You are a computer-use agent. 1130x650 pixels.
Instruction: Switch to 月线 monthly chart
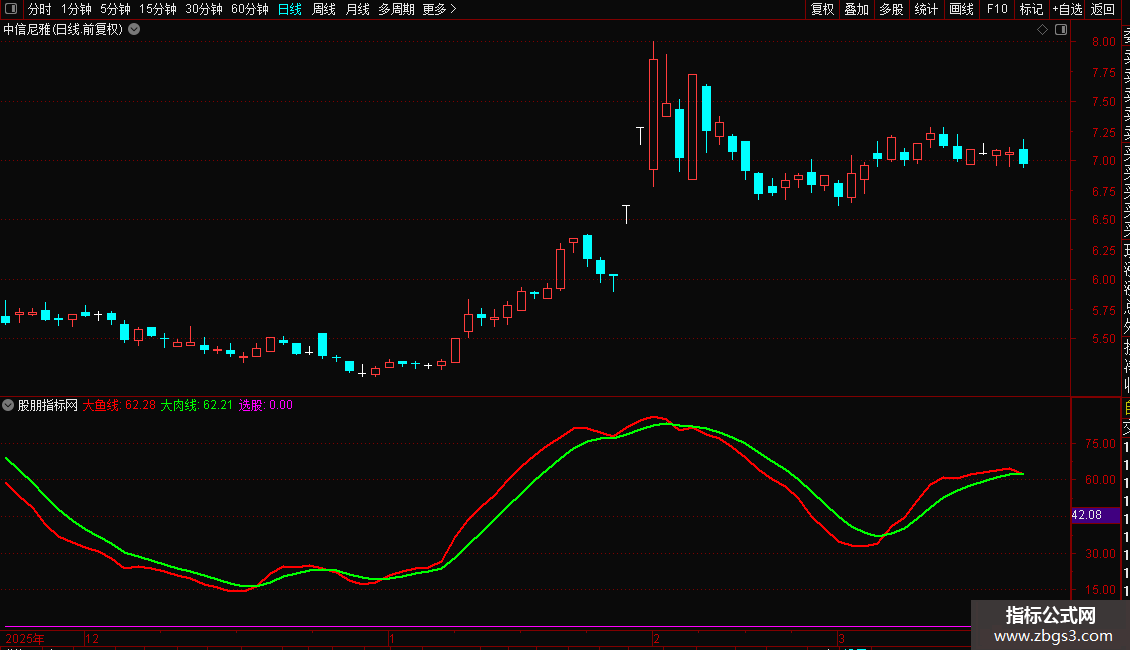pyautogui.click(x=357, y=9)
